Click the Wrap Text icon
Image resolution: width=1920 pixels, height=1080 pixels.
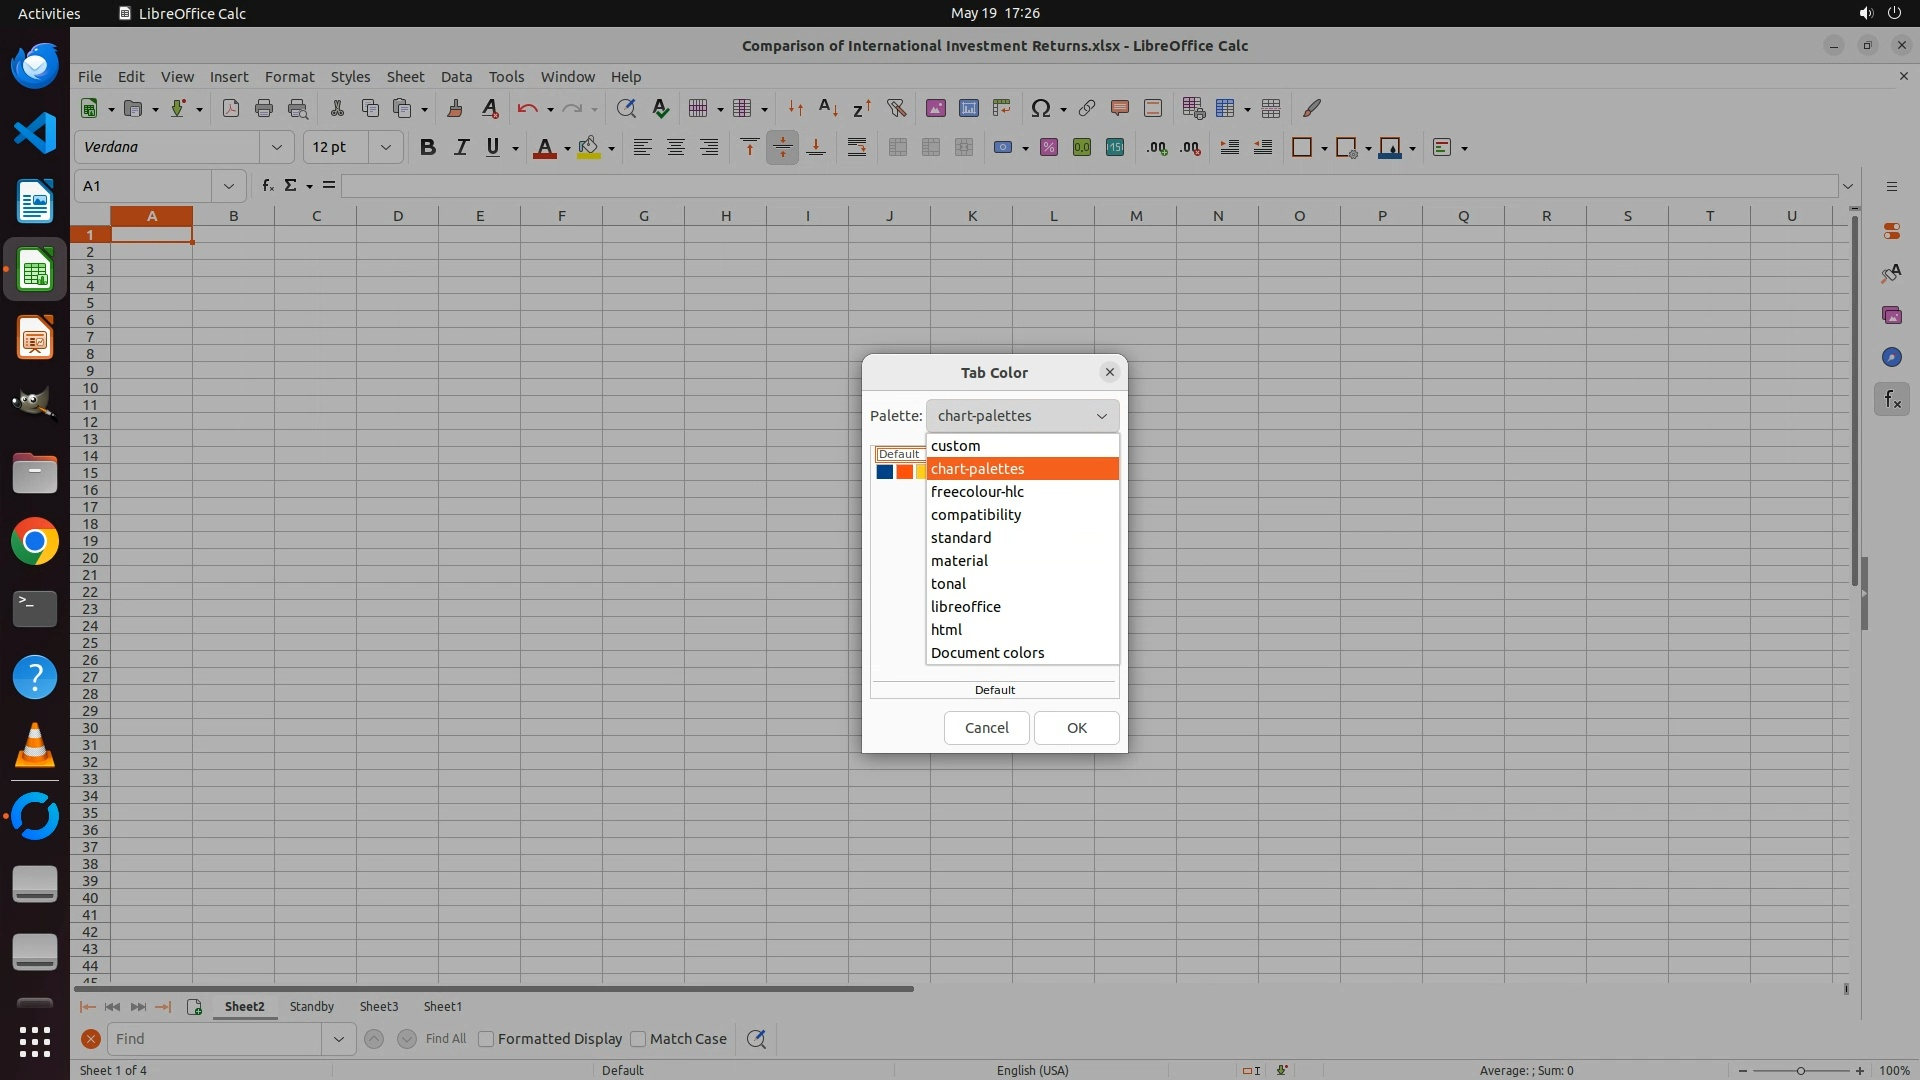[857, 147]
